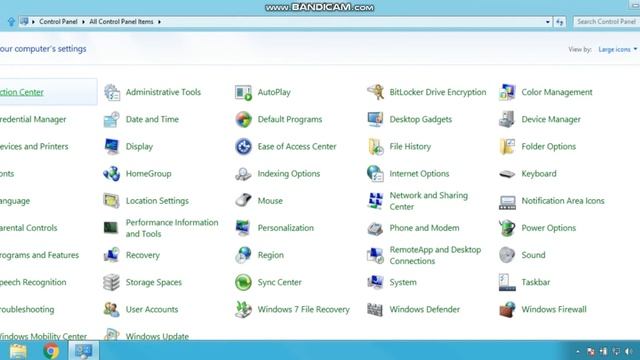
Task: Open the Windows Firewall icon
Action: (507, 309)
